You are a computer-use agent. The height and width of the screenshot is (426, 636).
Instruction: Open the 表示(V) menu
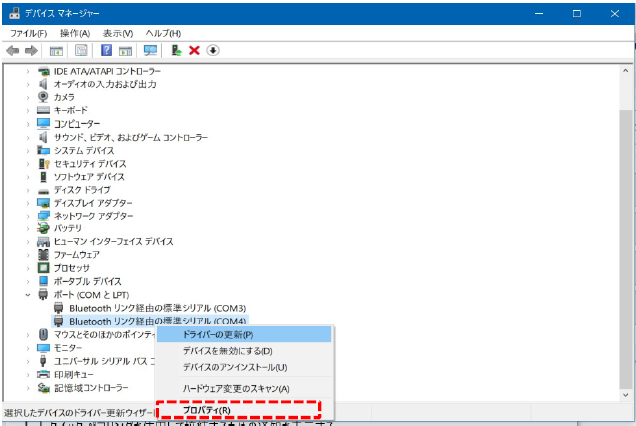coord(118,33)
